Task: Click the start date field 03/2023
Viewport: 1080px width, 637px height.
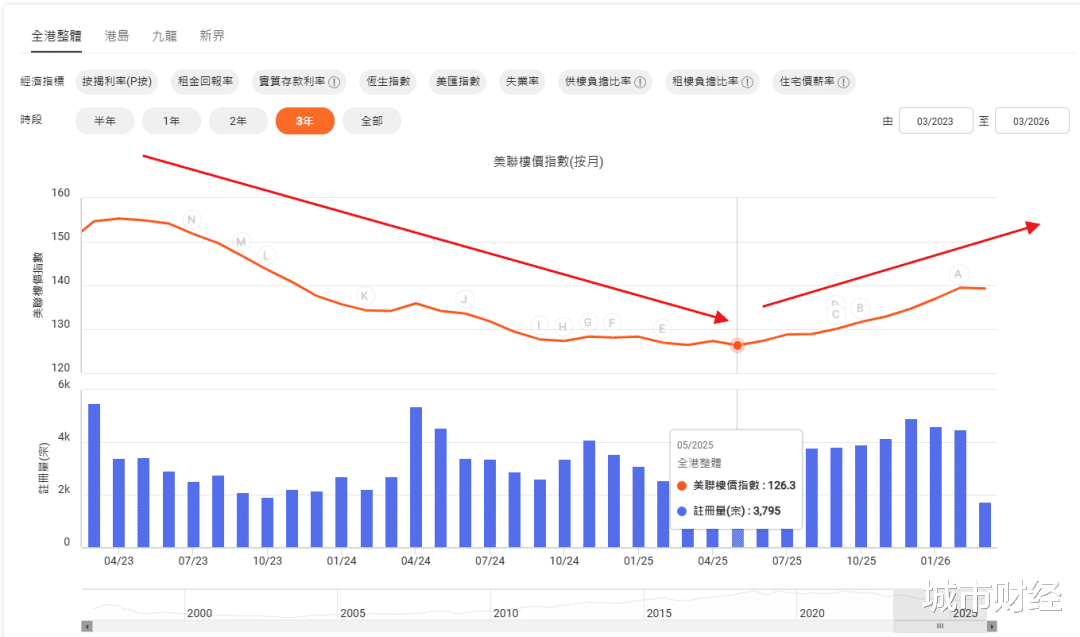Action: click(x=935, y=121)
